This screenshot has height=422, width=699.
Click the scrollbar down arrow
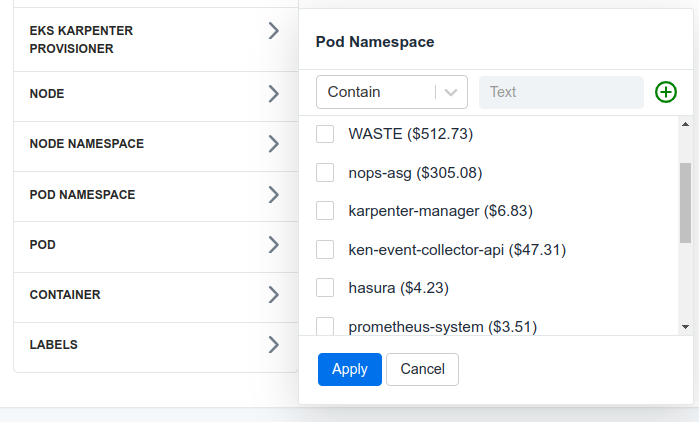click(685, 327)
